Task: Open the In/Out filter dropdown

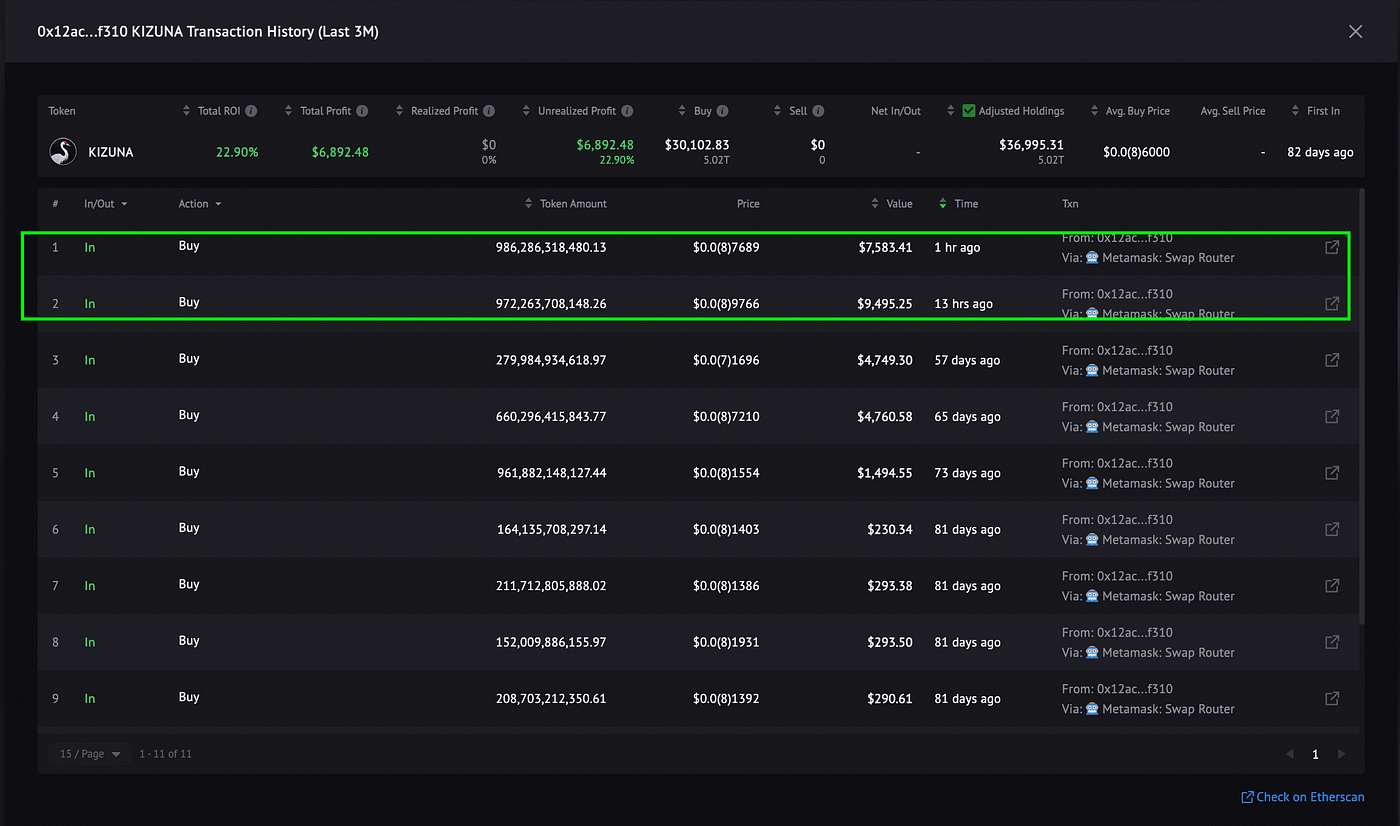Action: point(106,204)
